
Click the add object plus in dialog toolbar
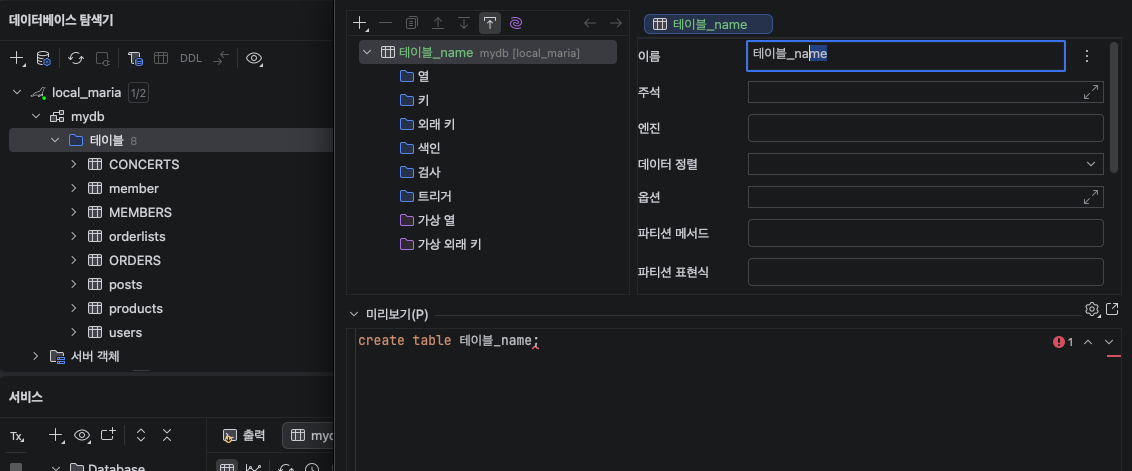coord(360,23)
